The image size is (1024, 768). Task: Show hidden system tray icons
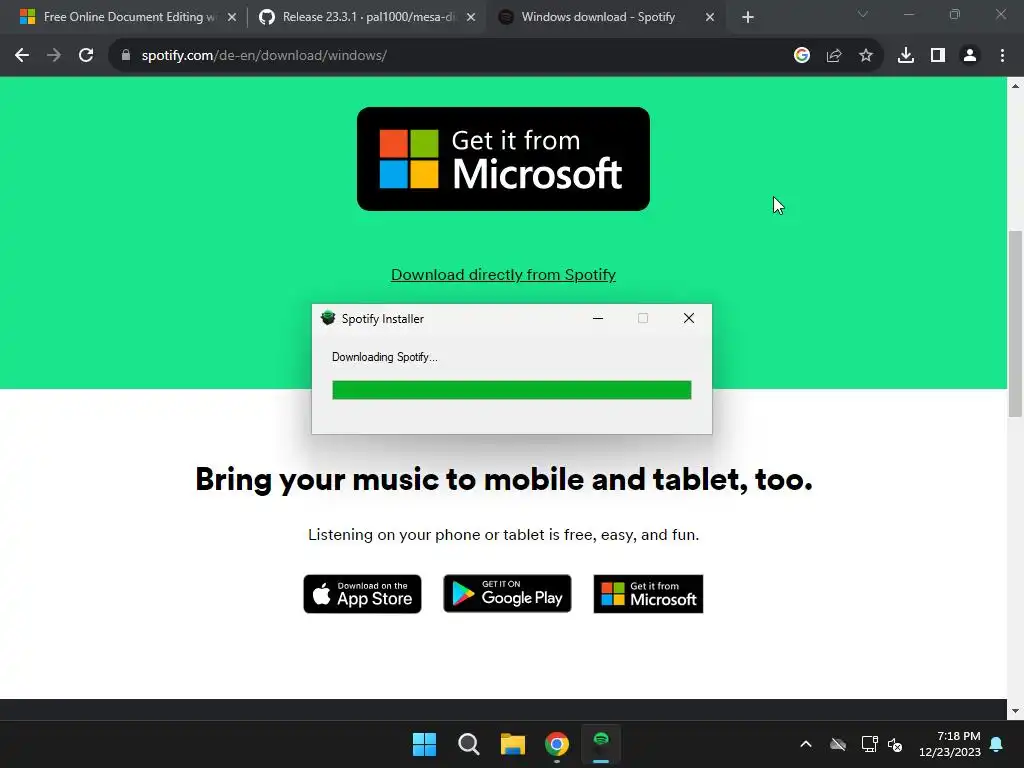[x=806, y=744]
